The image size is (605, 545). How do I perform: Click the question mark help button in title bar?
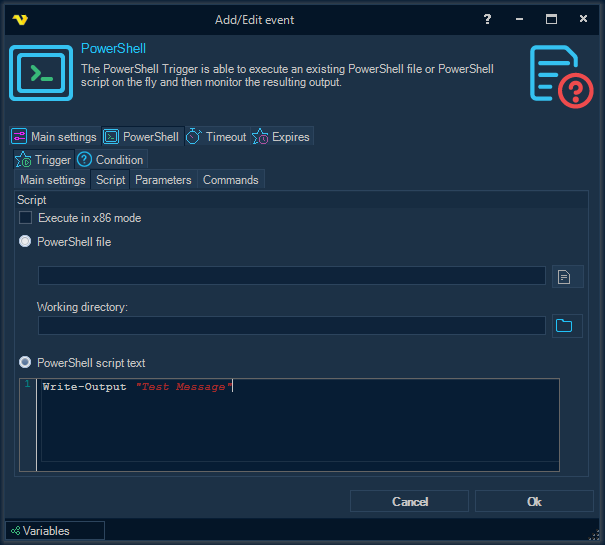coord(487,19)
